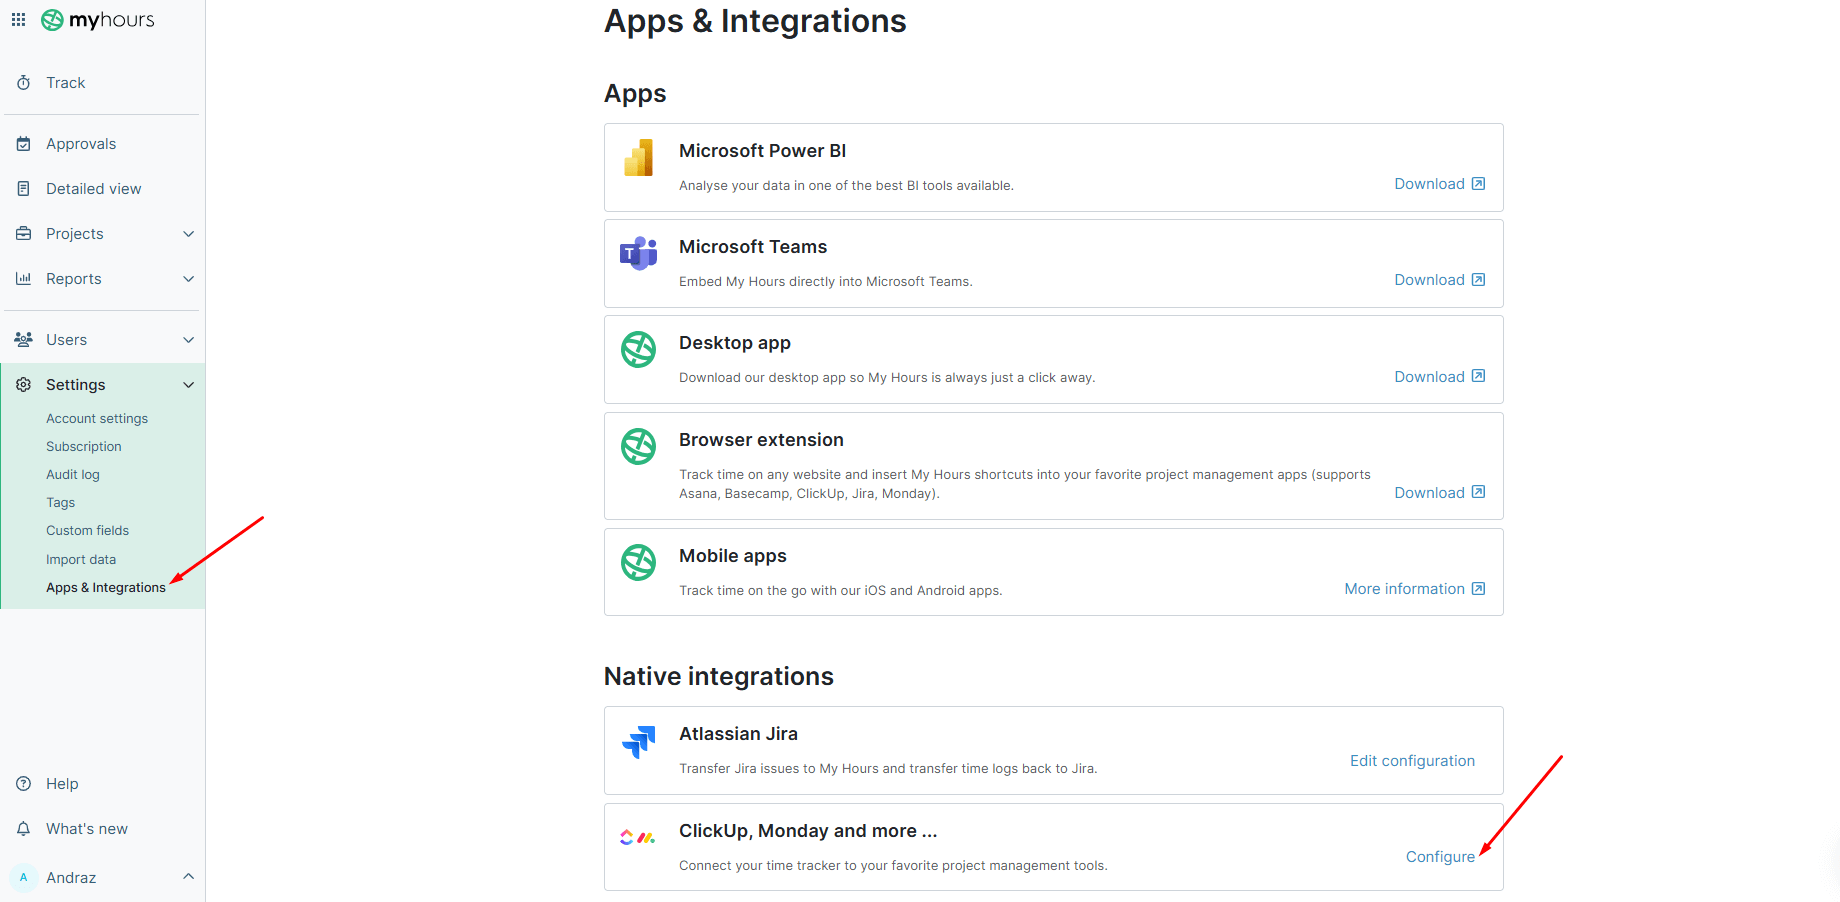The height and width of the screenshot is (902, 1840).
Task: Click the Projects briefcase icon
Action: (23, 234)
